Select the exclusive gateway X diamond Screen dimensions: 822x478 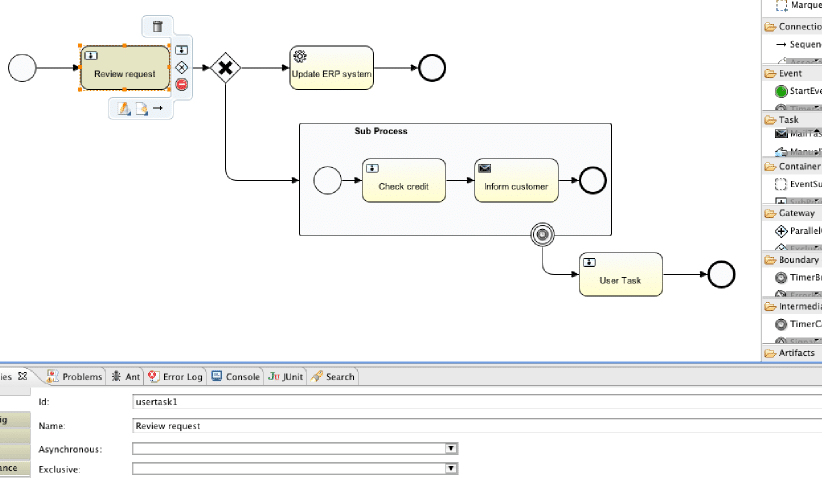(x=225, y=68)
